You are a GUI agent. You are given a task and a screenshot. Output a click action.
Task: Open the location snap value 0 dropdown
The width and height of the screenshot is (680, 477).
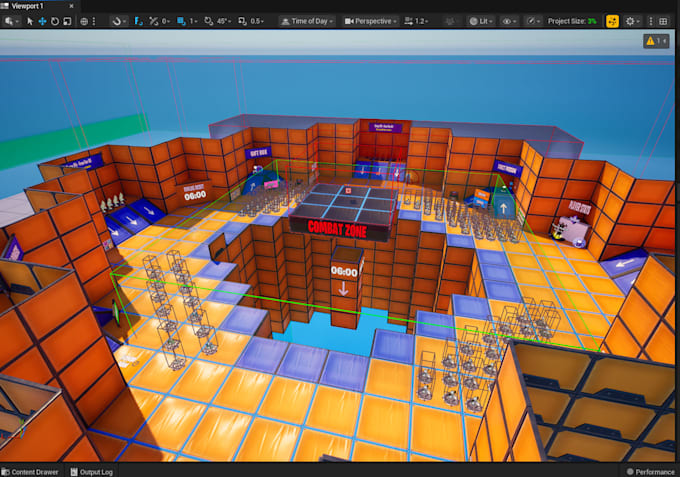click(x=166, y=21)
